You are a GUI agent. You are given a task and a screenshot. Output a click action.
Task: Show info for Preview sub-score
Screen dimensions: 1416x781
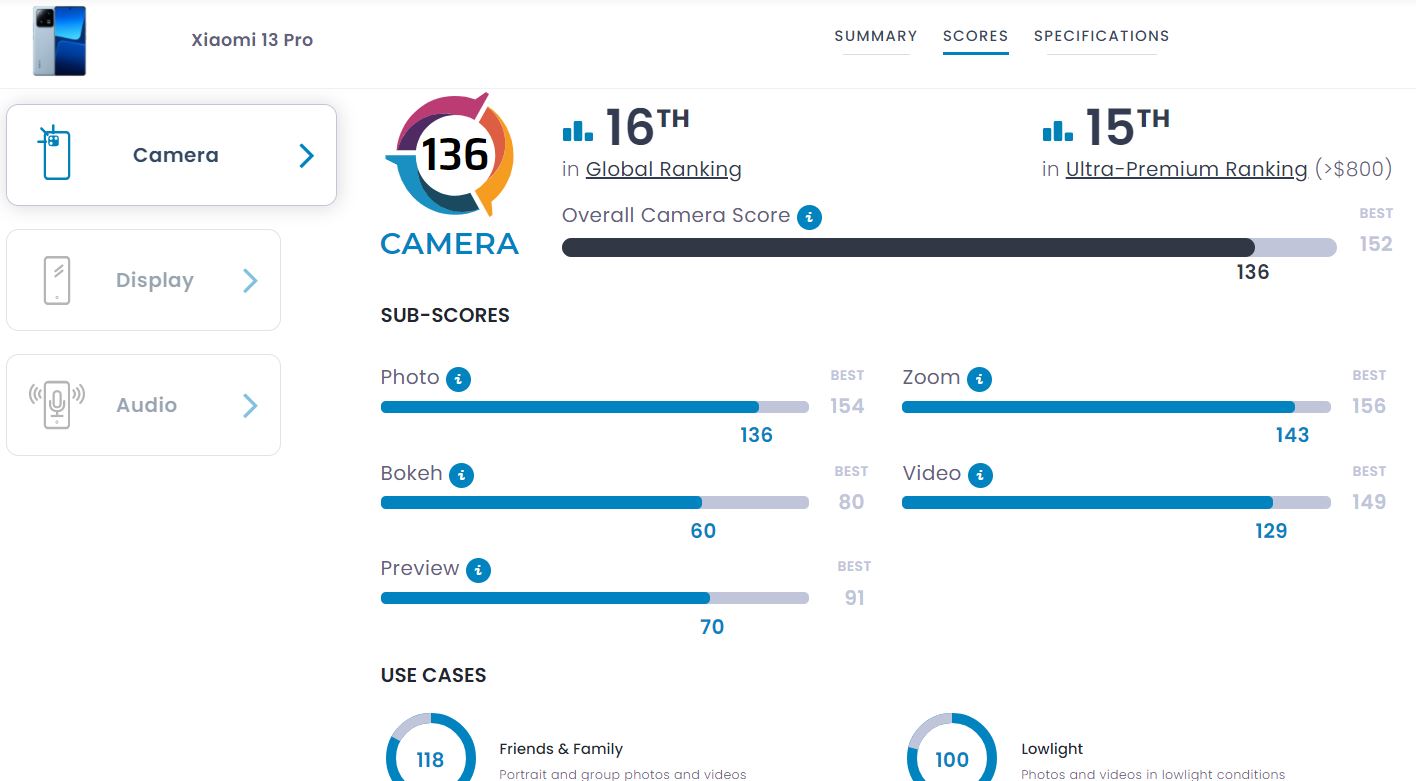click(x=479, y=570)
